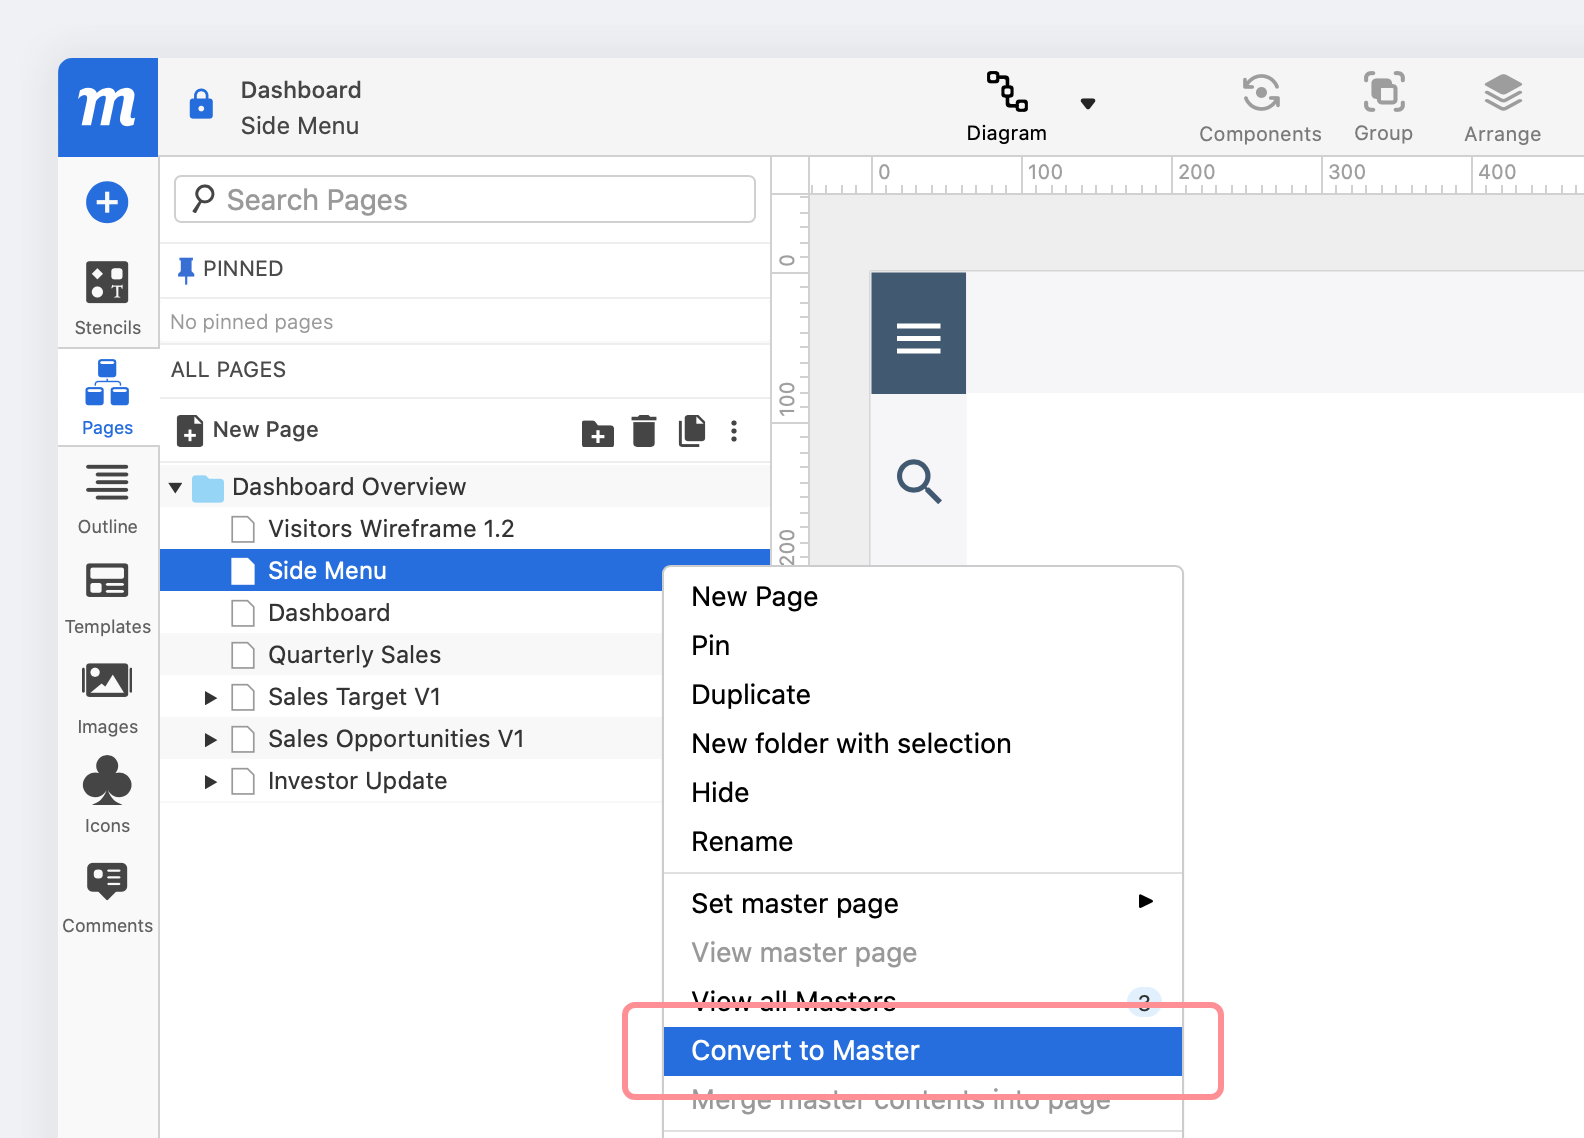Screen dimensions: 1584x1138
Task: Open the Templates panel
Action: click(107, 597)
